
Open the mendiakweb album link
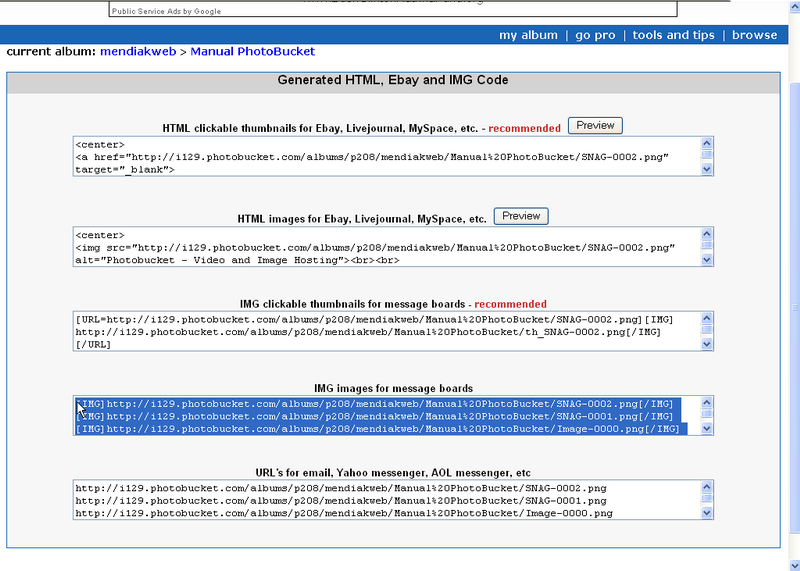(x=138, y=52)
